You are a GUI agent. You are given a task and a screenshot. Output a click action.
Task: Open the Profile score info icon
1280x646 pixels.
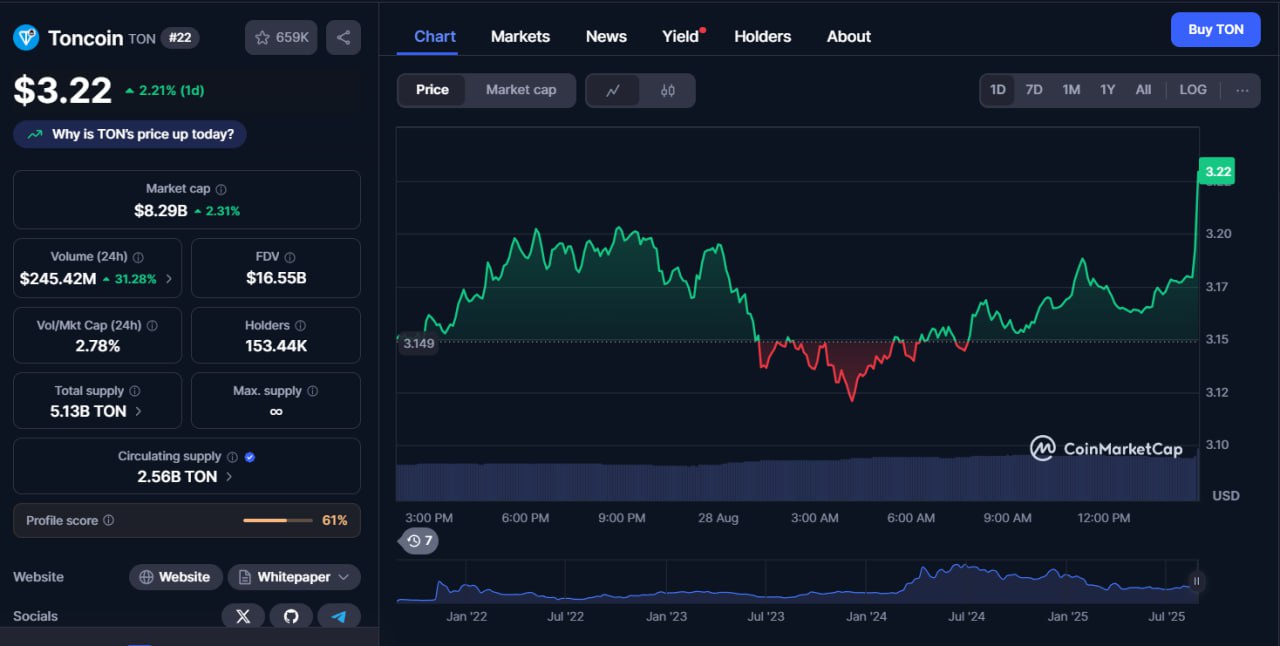coord(109,520)
